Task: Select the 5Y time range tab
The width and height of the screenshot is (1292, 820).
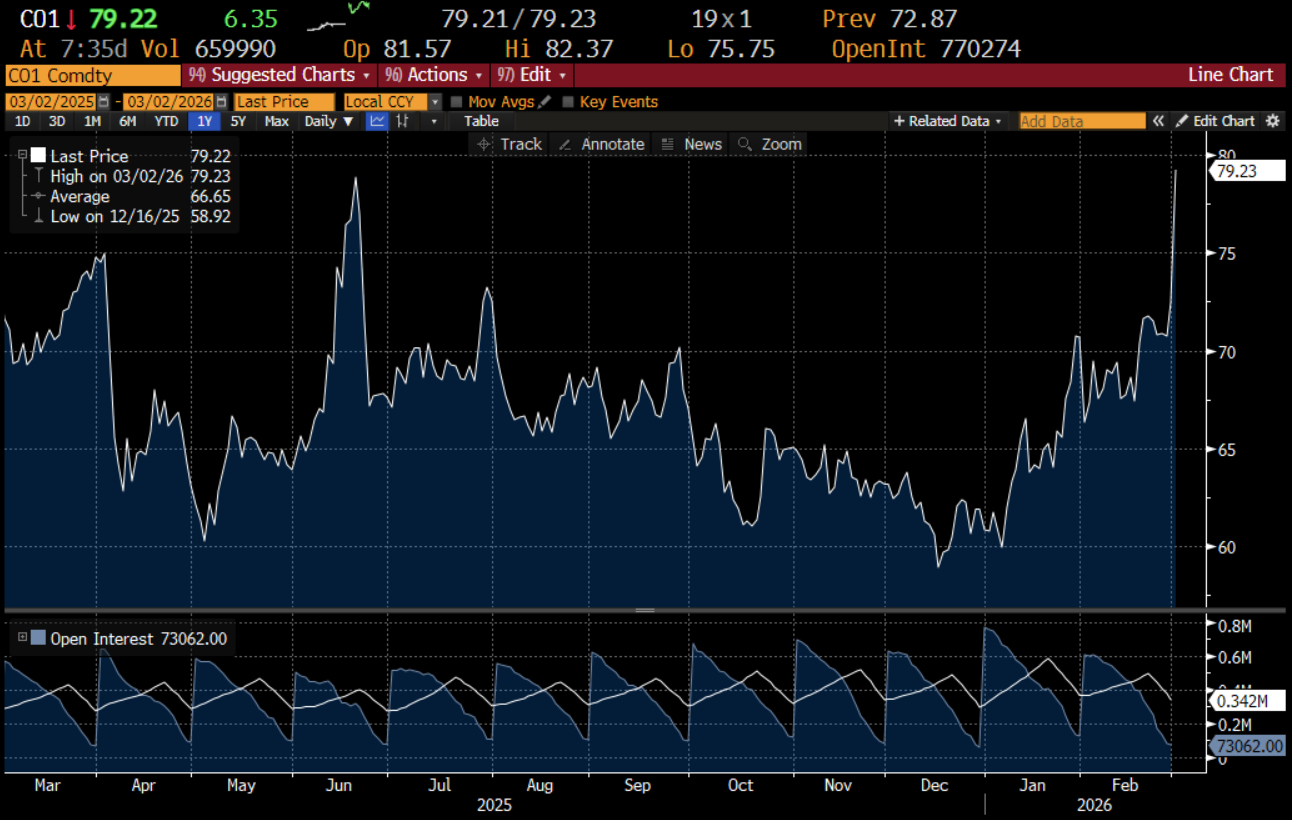Action: click(x=237, y=121)
